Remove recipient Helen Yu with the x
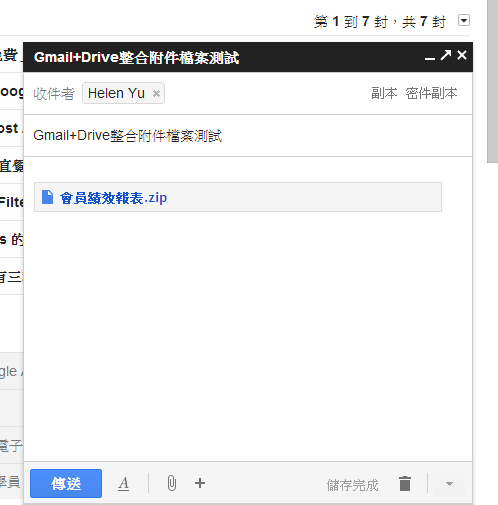The height and width of the screenshot is (505, 498). [156, 94]
